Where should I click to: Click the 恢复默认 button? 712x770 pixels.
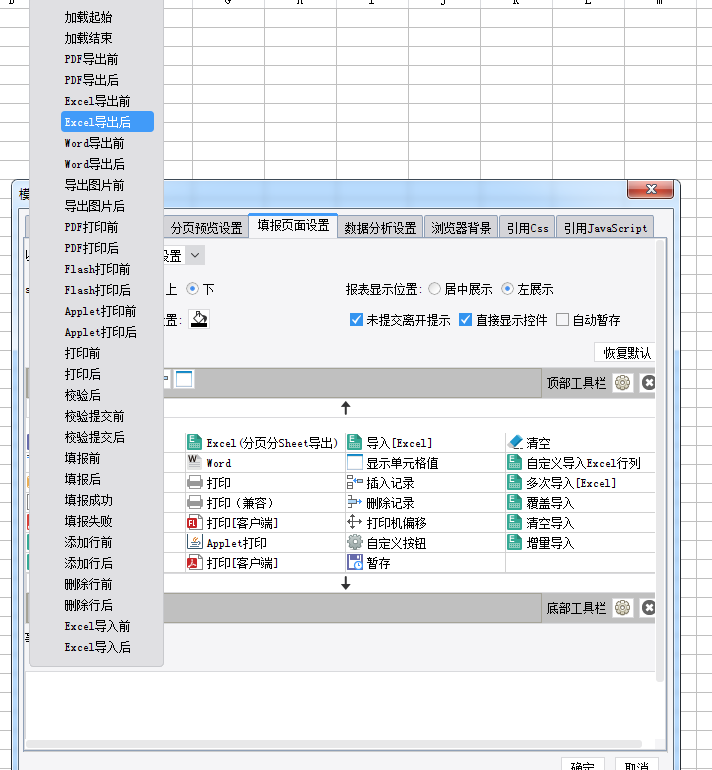(625, 353)
